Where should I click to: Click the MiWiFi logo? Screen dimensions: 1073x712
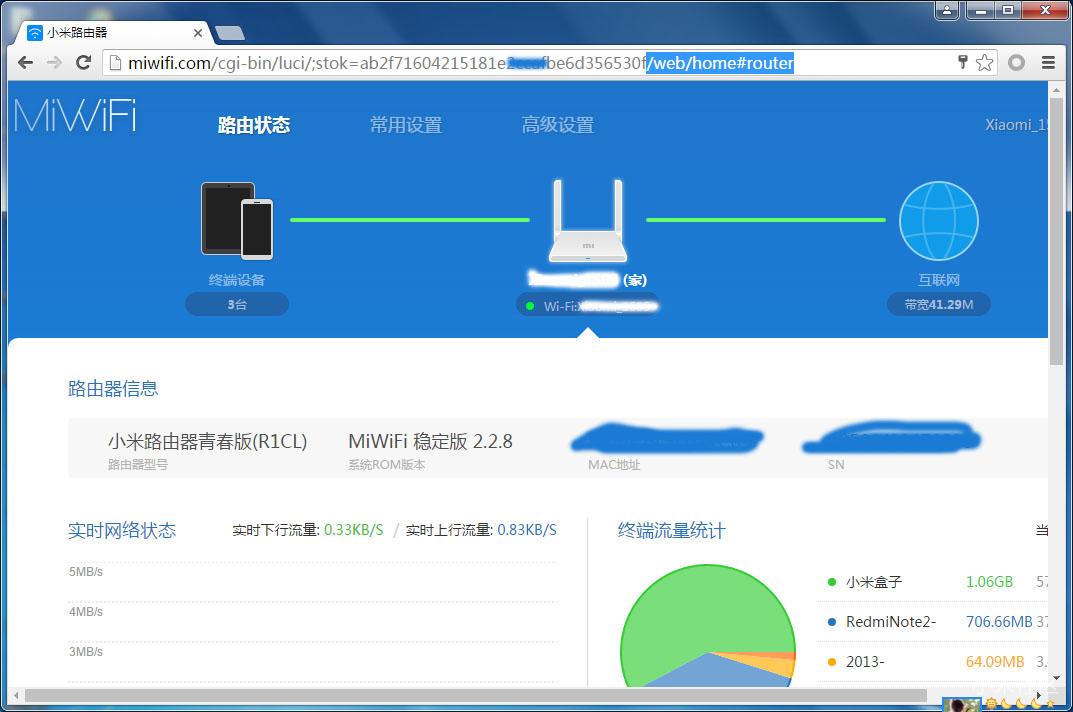(75, 115)
